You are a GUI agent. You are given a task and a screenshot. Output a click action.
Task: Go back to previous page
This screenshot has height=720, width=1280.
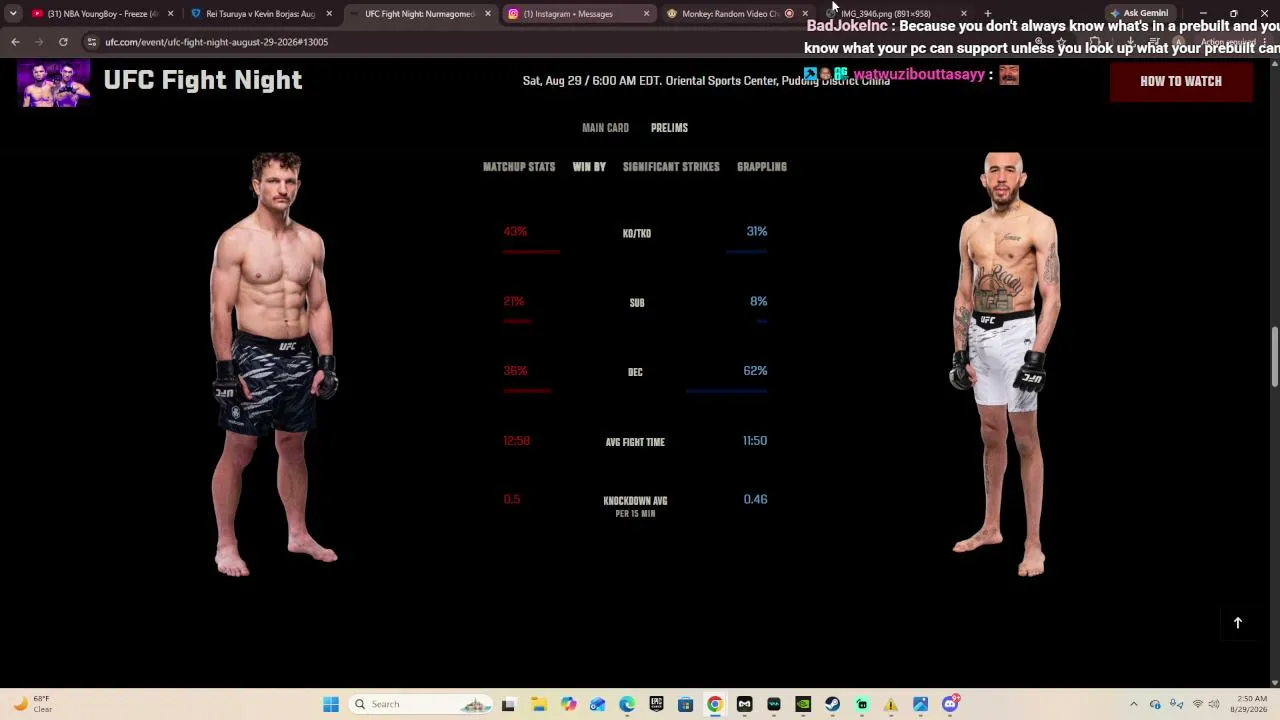(x=15, y=42)
